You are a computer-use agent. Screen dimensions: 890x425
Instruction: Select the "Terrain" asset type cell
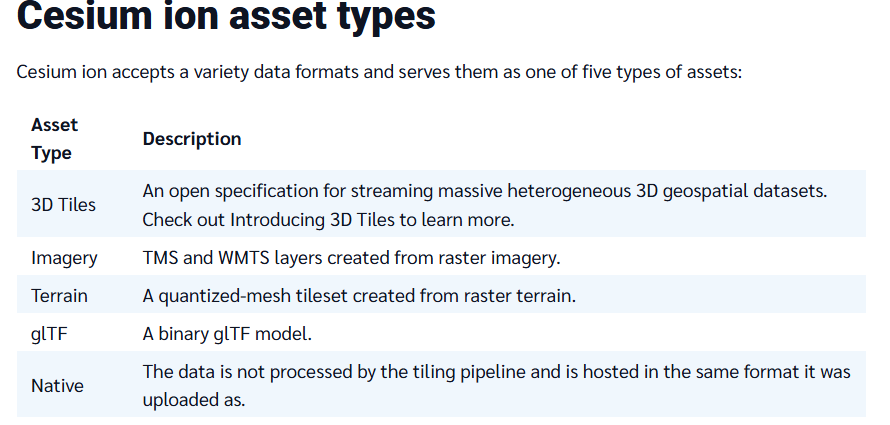(59, 296)
